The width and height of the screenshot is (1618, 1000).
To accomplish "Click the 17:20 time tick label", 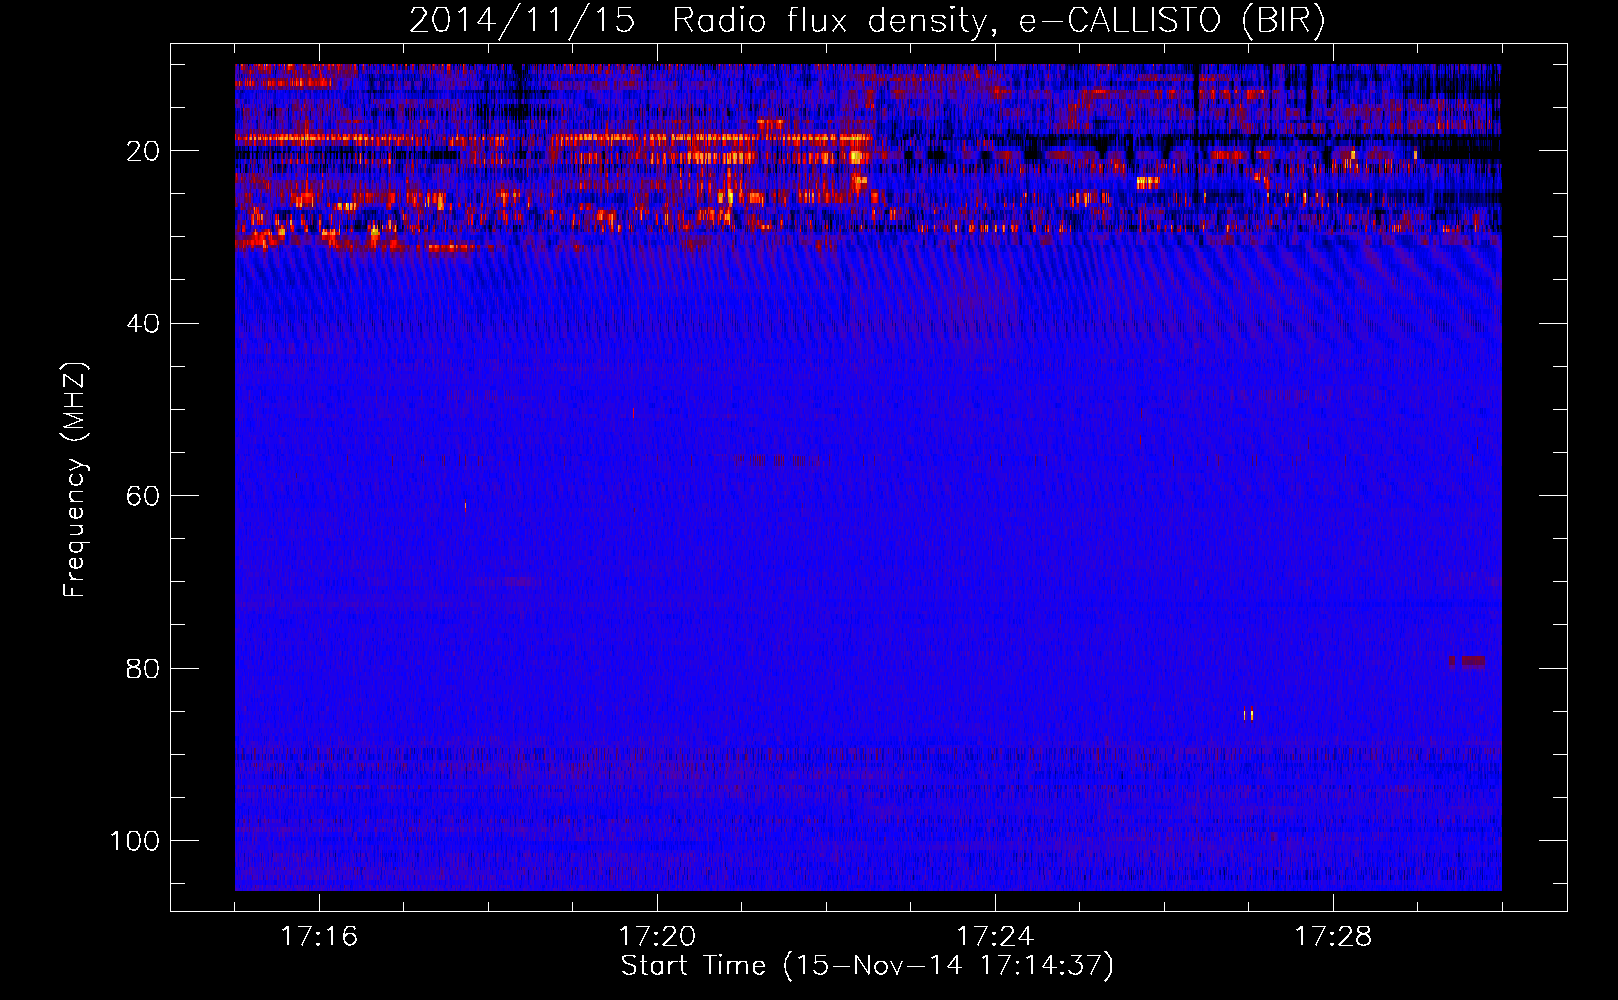I will click(x=657, y=936).
